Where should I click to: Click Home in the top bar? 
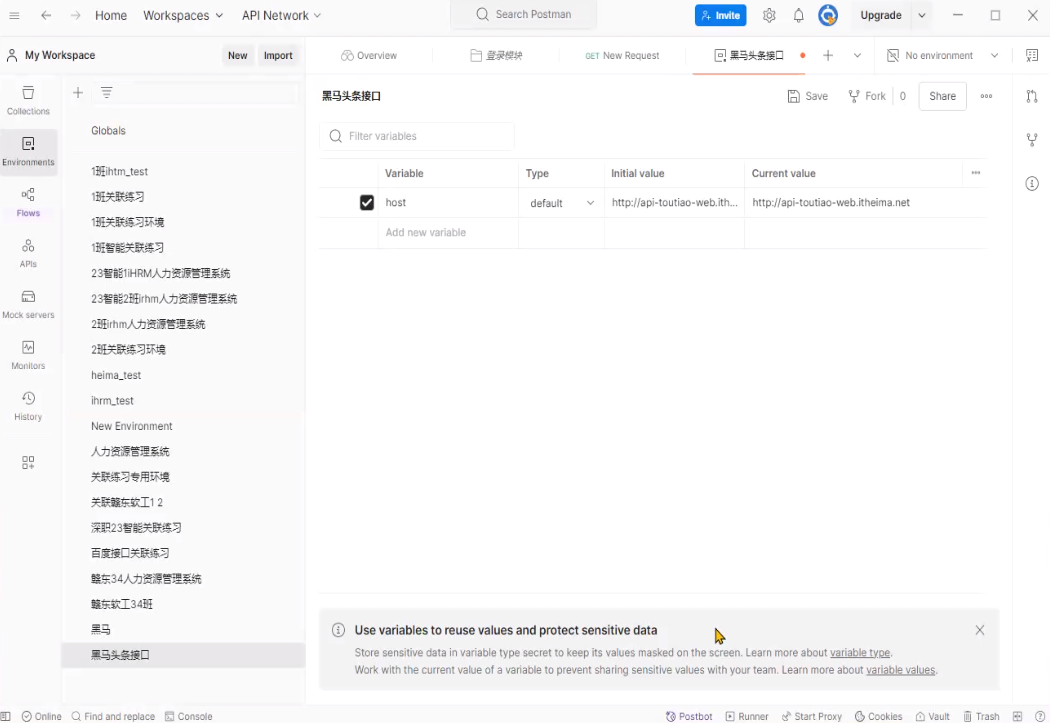[110, 15]
